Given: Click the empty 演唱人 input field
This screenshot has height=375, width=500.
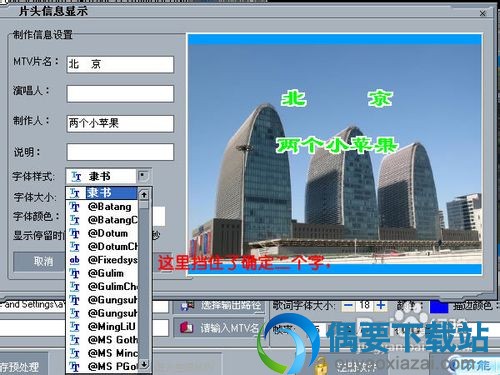Looking at the screenshot, I should point(120,94).
